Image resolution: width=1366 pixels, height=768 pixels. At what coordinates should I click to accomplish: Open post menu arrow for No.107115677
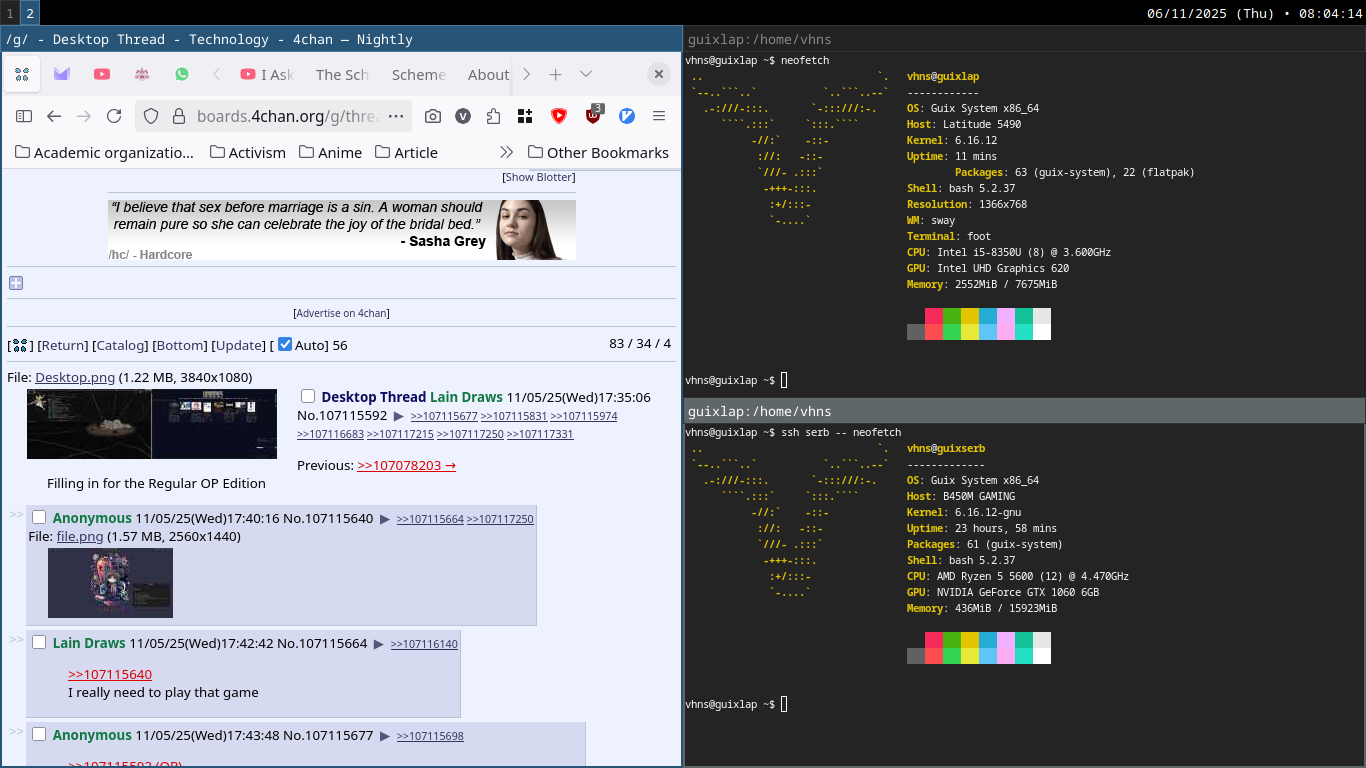pyautogui.click(x=385, y=735)
